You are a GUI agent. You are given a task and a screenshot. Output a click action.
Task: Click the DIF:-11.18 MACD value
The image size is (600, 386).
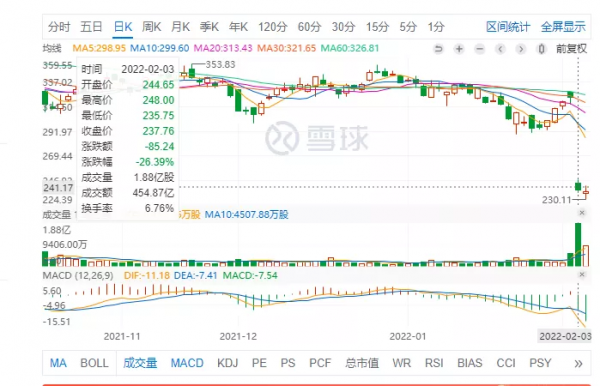tap(147, 275)
